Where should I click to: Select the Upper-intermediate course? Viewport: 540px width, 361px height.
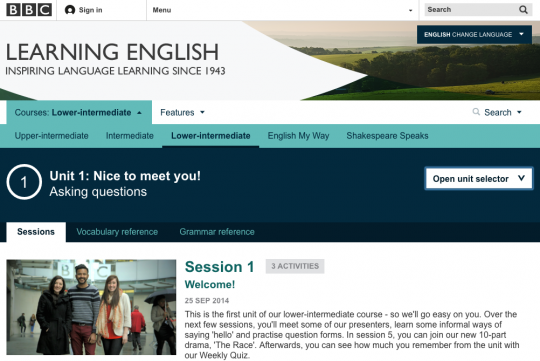(x=51, y=136)
